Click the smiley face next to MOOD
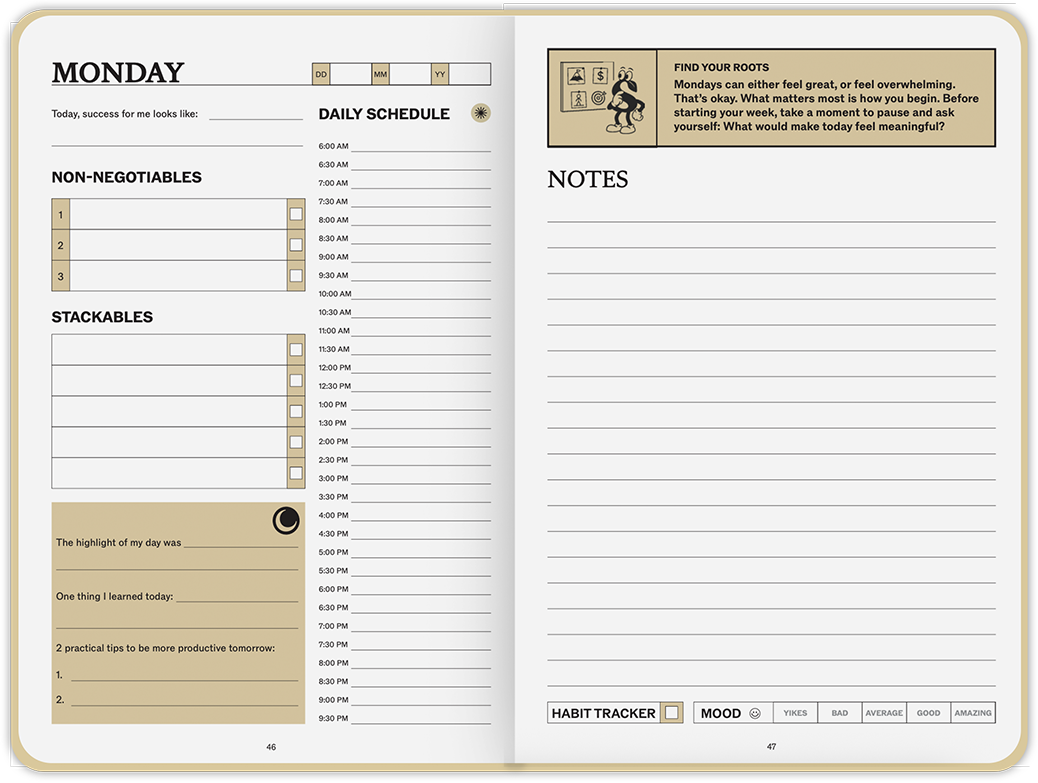The image size is (1038, 783). click(x=755, y=713)
